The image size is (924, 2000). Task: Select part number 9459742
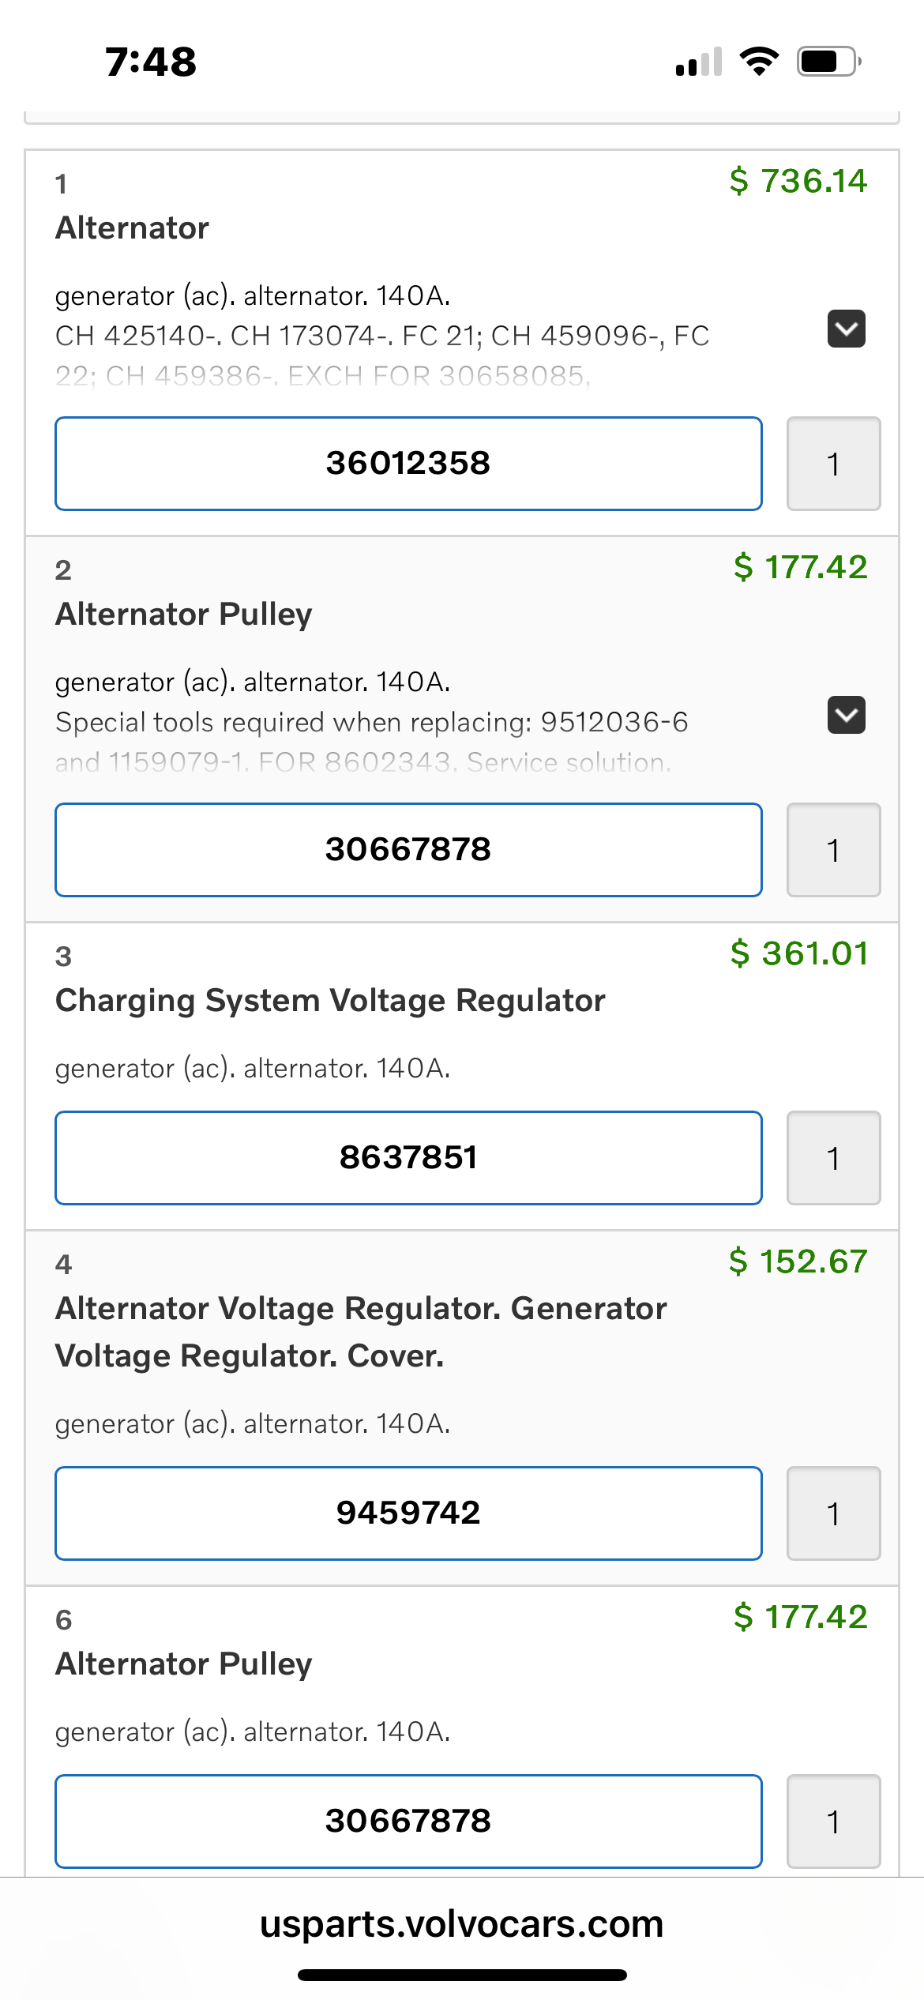408,1513
